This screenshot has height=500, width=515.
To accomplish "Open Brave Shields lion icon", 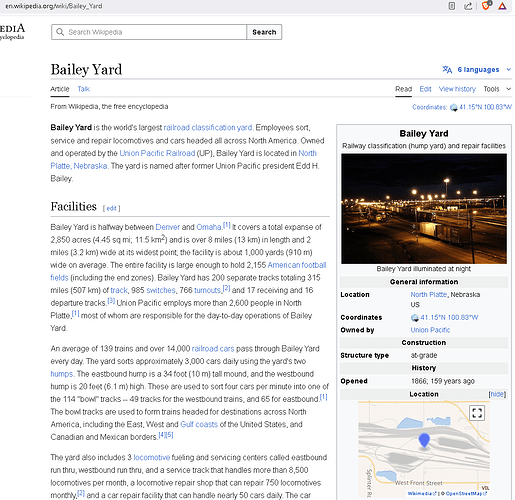I will click(486, 6).
